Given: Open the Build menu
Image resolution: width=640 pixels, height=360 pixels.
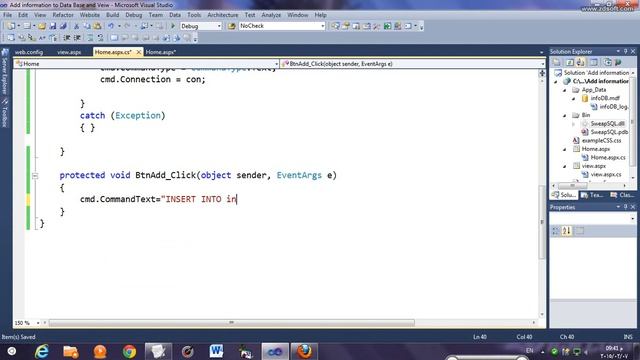Looking at the screenshot, I should pos(112,15).
